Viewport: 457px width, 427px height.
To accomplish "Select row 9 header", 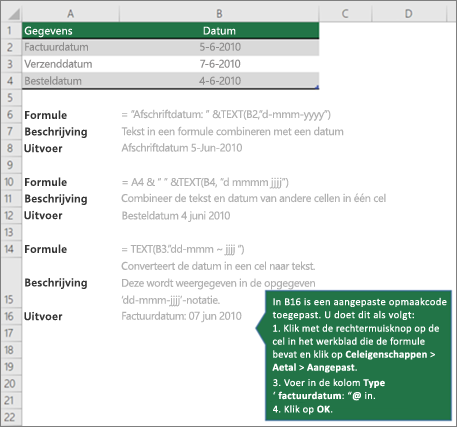I will click(10, 165).
